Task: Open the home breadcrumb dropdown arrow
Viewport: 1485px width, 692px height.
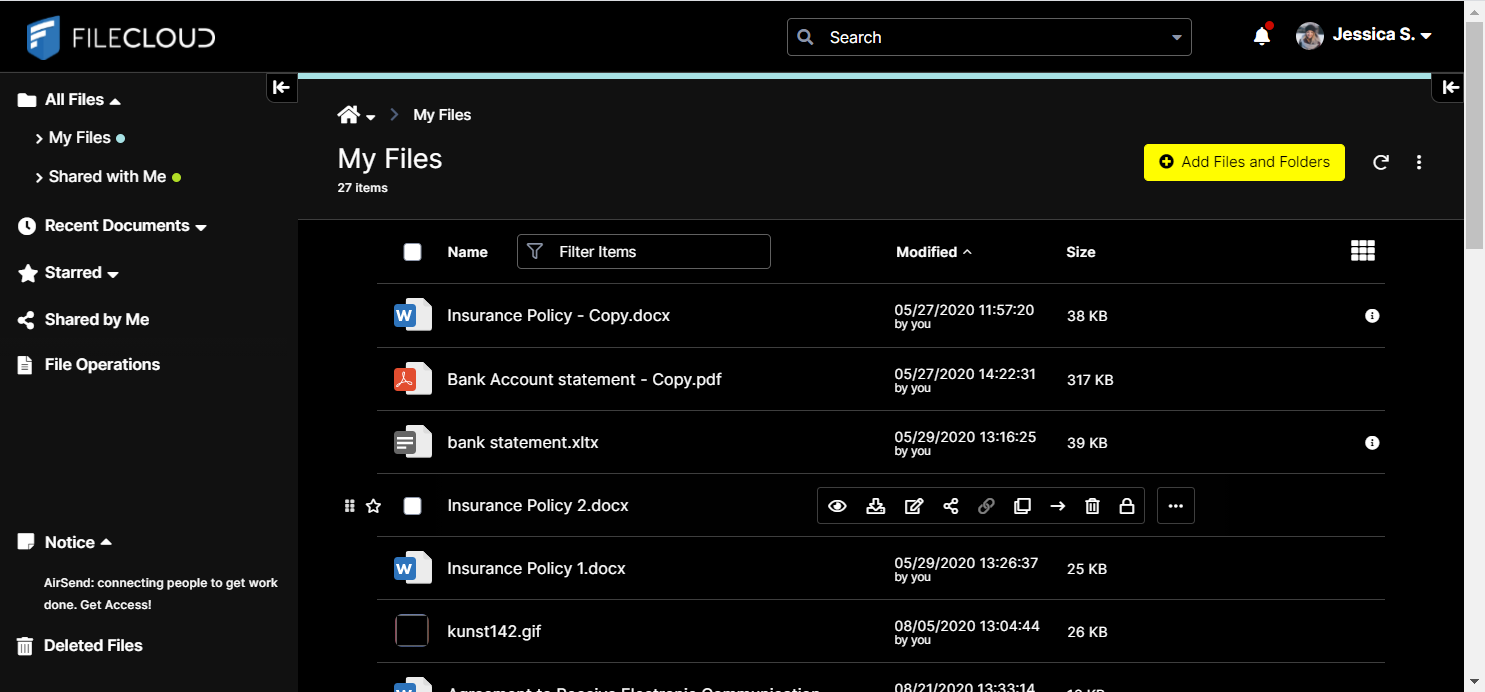Action: 371,117
